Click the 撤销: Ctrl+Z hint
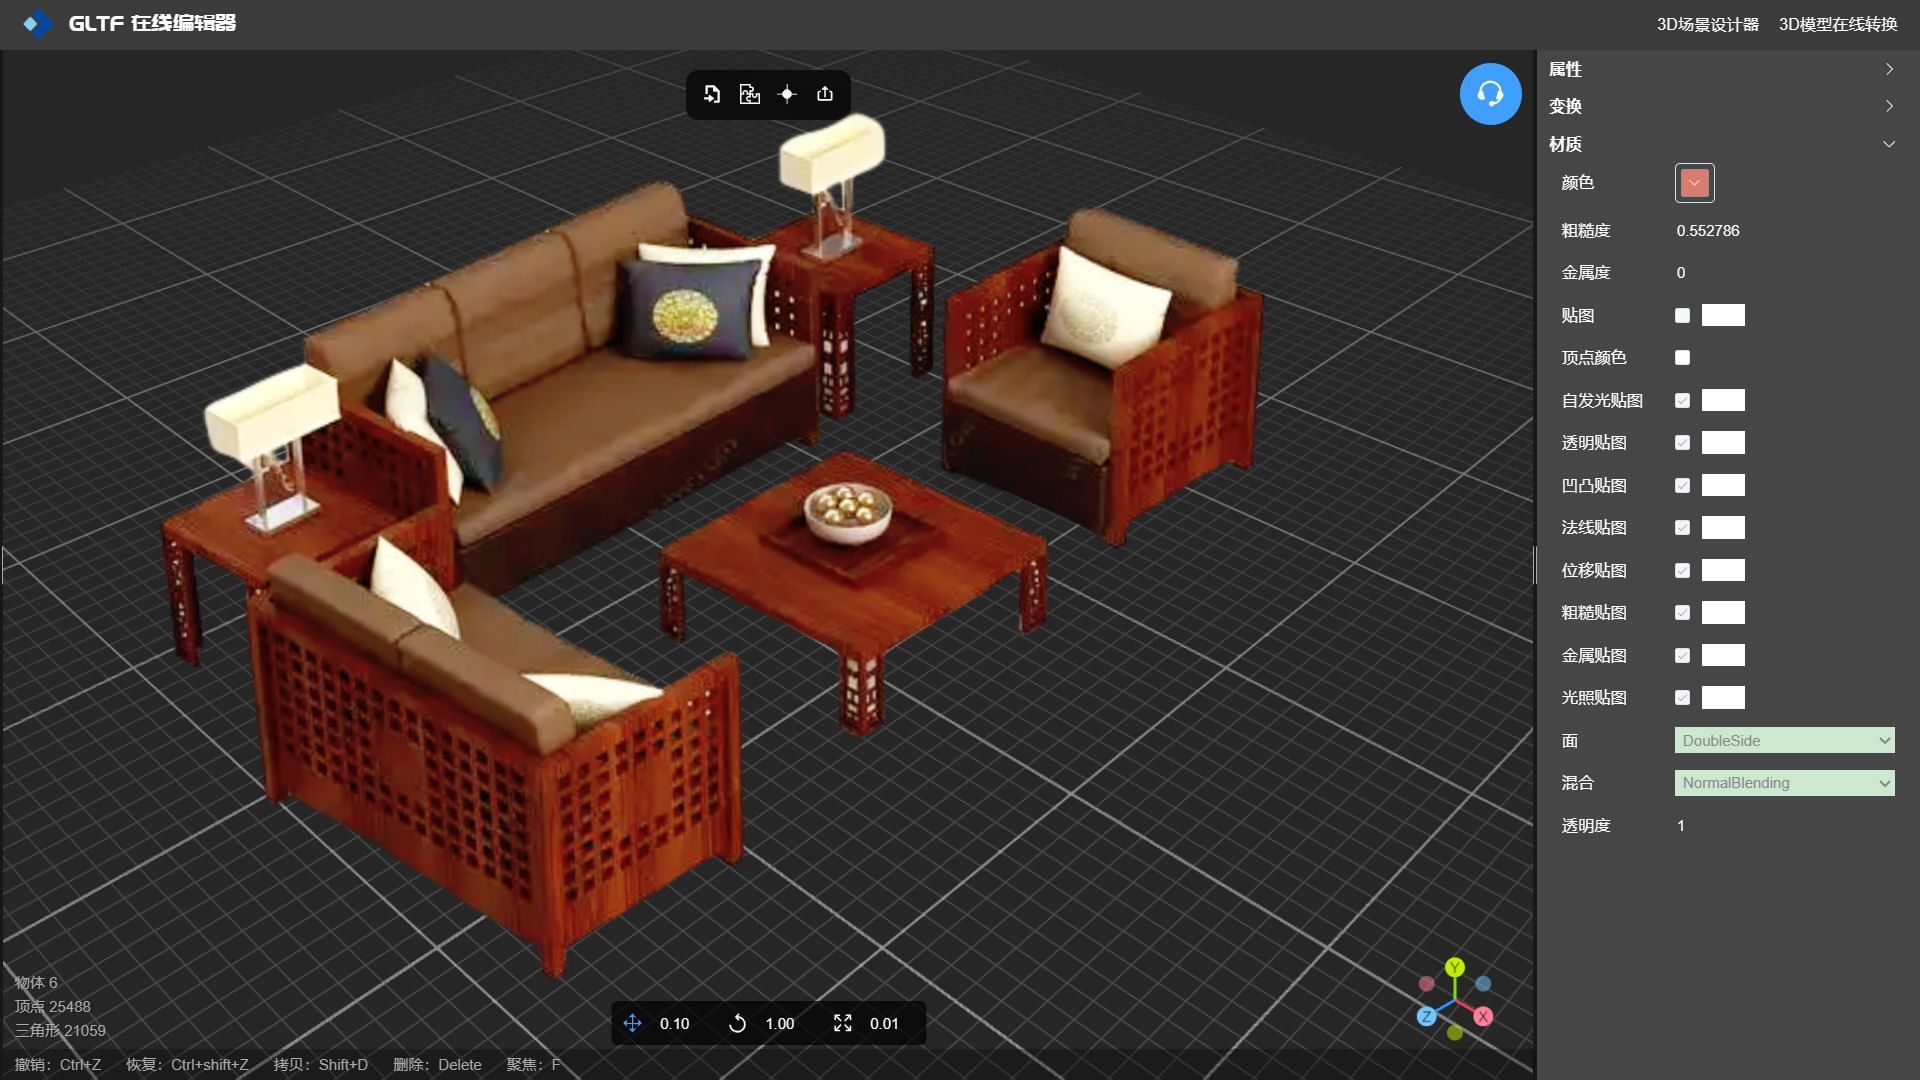The image size is (1920, 1080). [x=58, y=1064]
